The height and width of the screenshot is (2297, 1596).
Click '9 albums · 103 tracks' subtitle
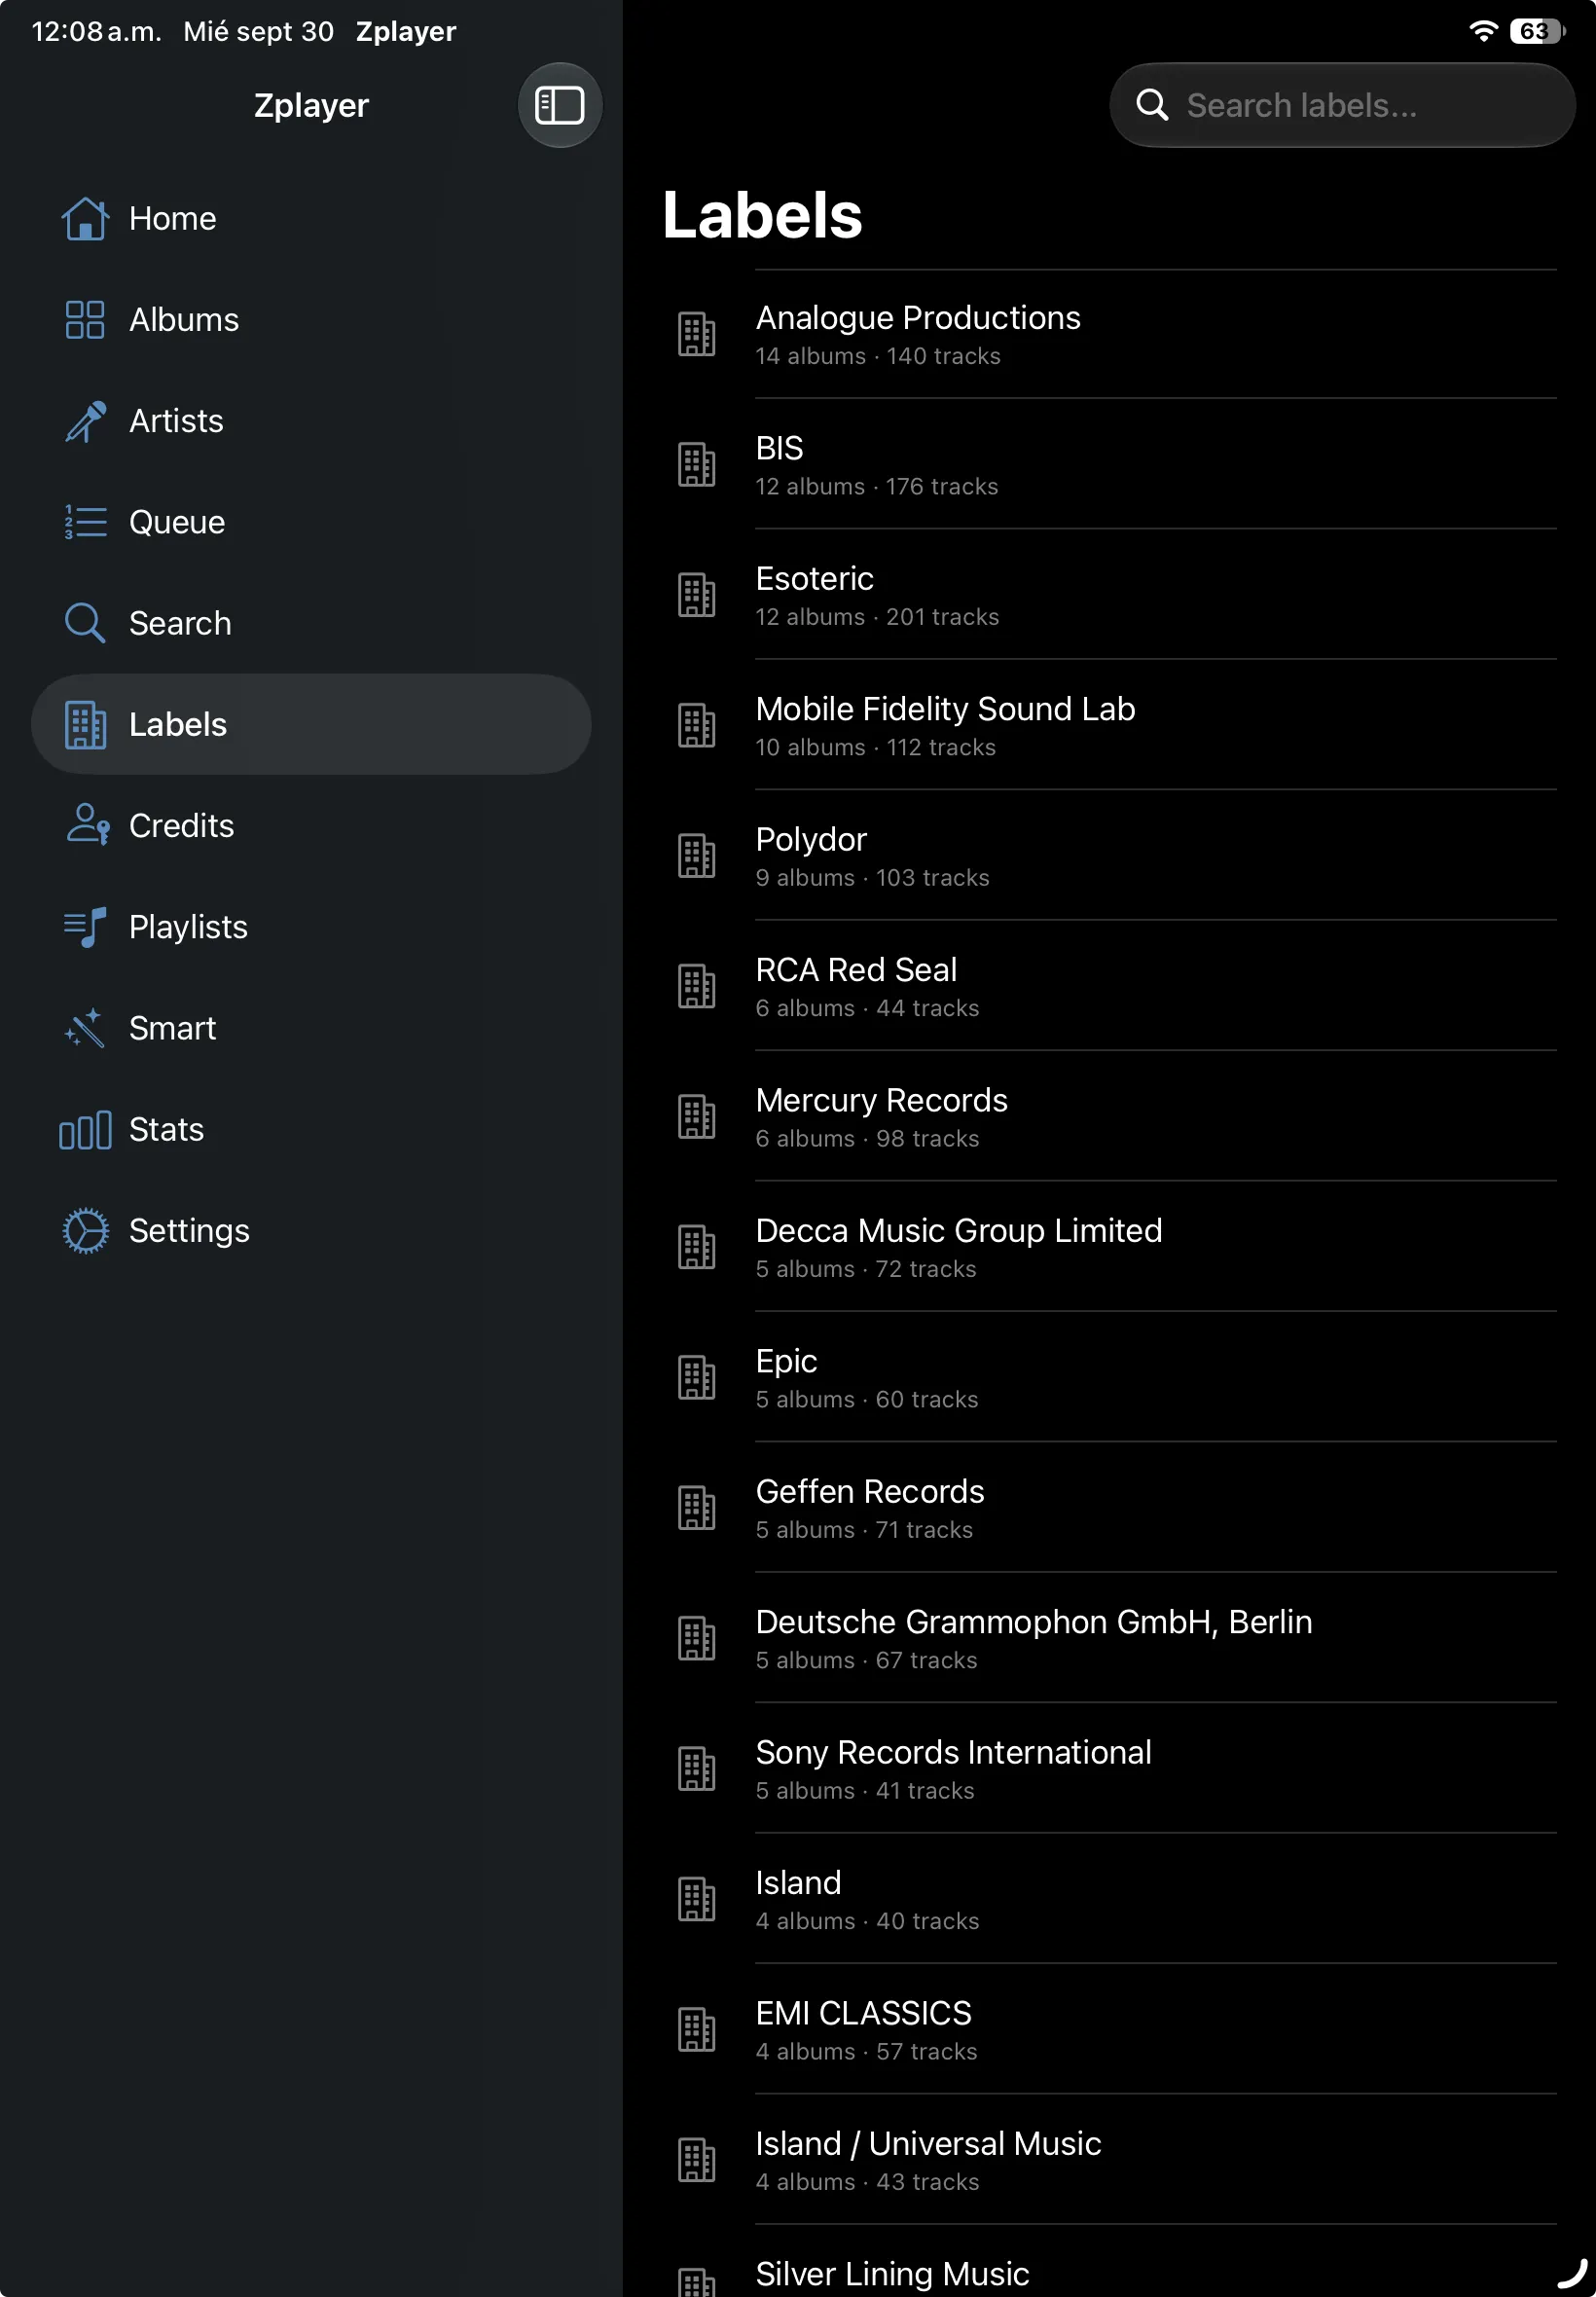872,878
